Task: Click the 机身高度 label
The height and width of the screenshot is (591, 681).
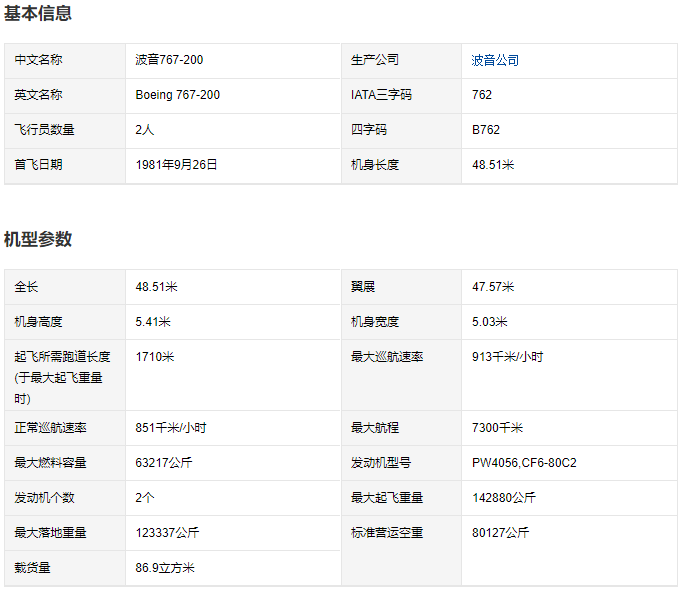Action: coord(38,322)
